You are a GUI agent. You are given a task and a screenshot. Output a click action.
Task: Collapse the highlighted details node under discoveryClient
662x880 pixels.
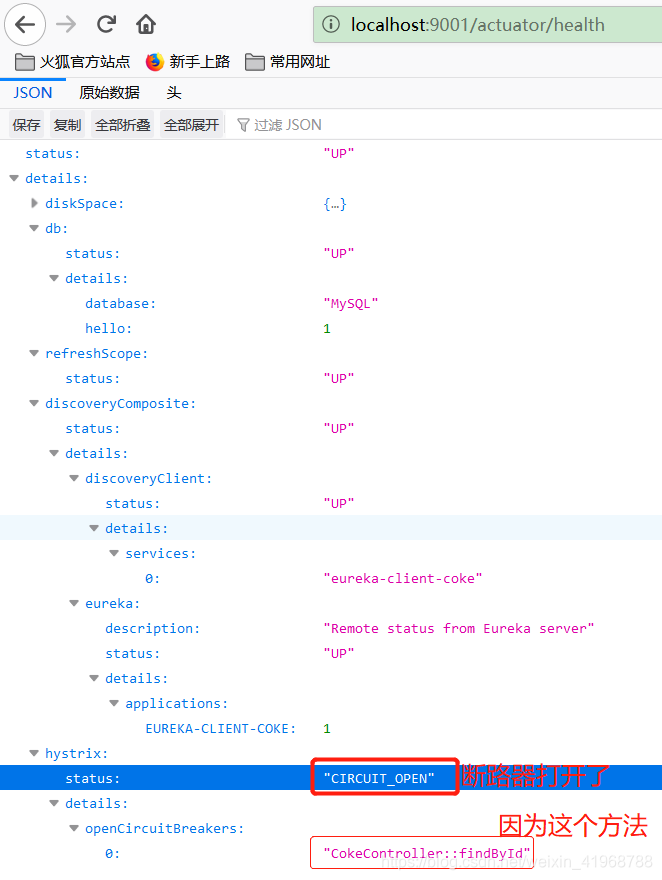94,529
